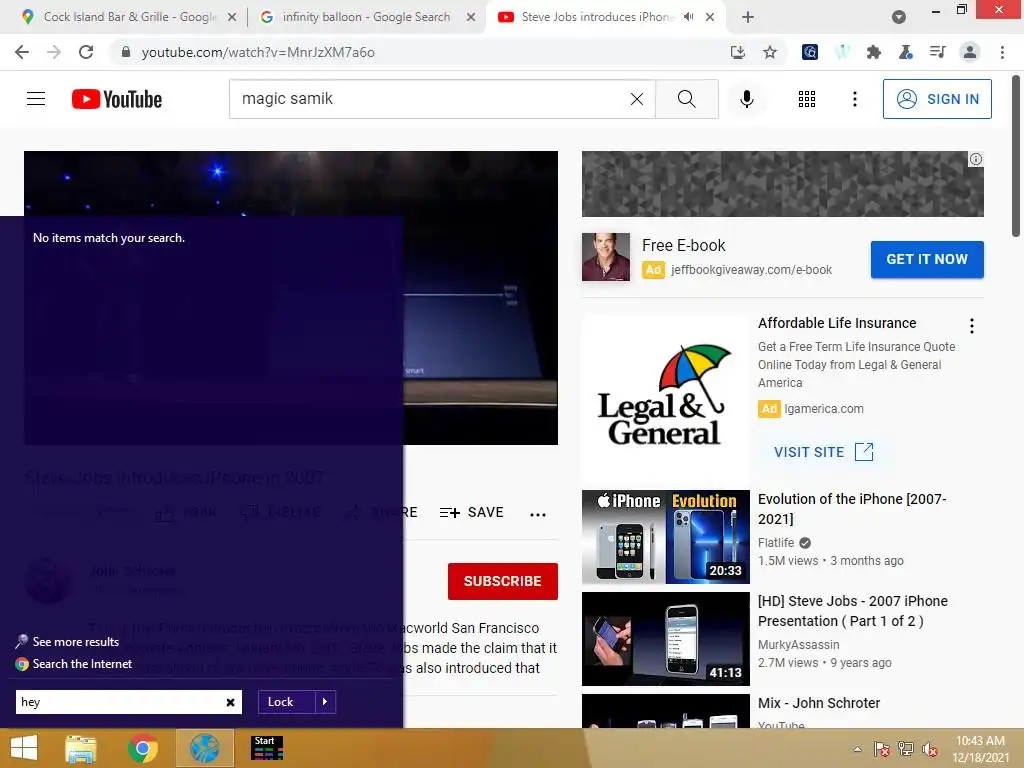Click See more results in Start menu
Image resolution: width=1024 pixels, height=768 pixels.
pos(68,642)
